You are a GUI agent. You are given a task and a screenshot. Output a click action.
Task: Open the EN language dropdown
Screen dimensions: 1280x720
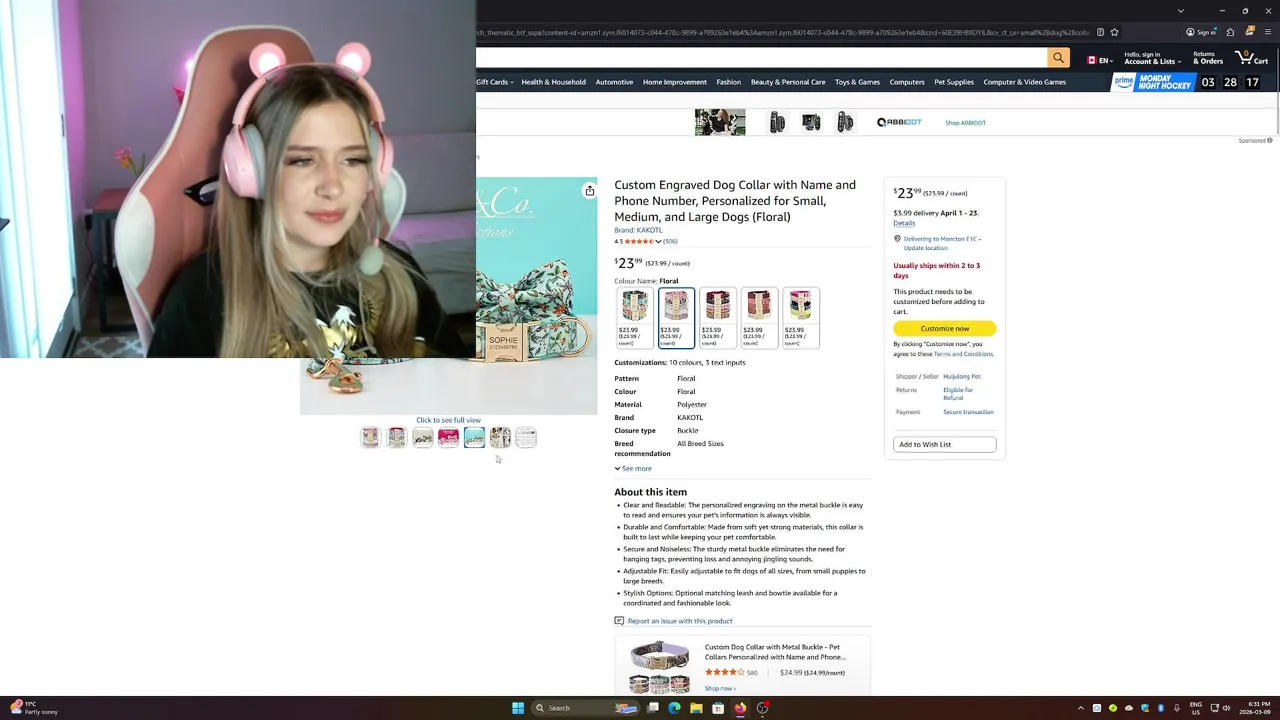pos(1099,60)
